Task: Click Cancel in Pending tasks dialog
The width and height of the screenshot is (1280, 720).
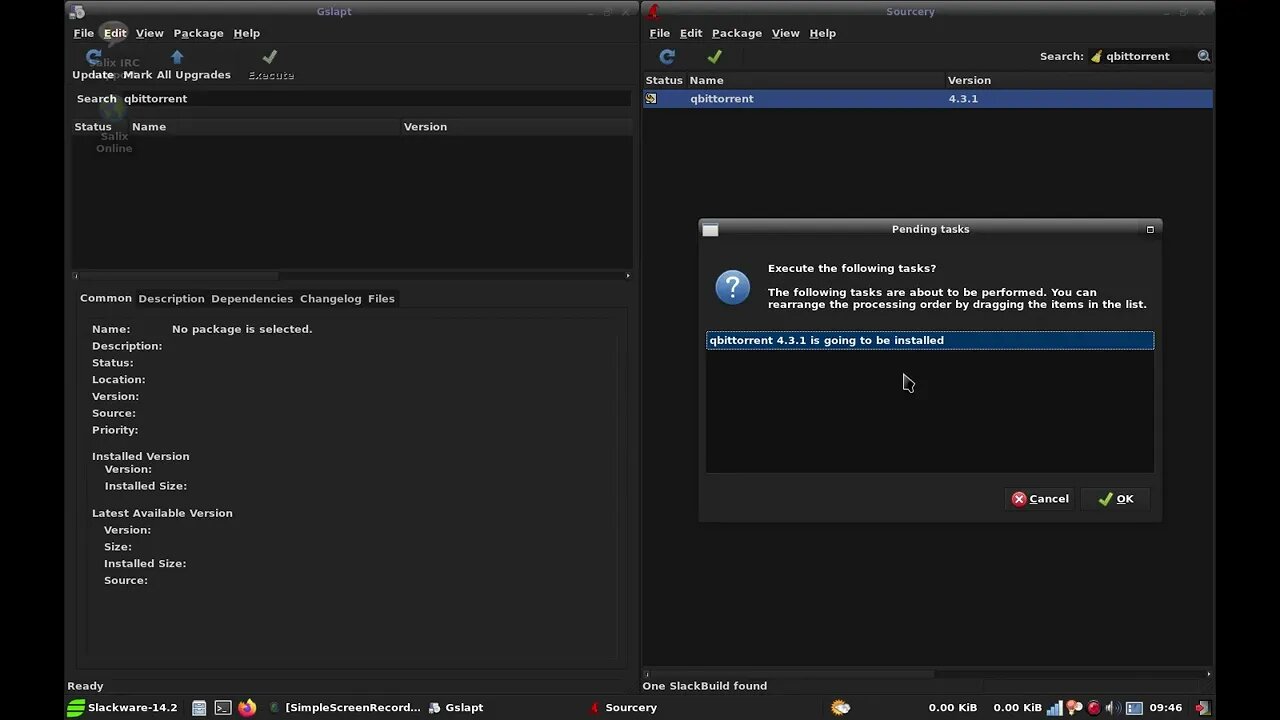Action: pyautogui.click(x=1040, y=499)
